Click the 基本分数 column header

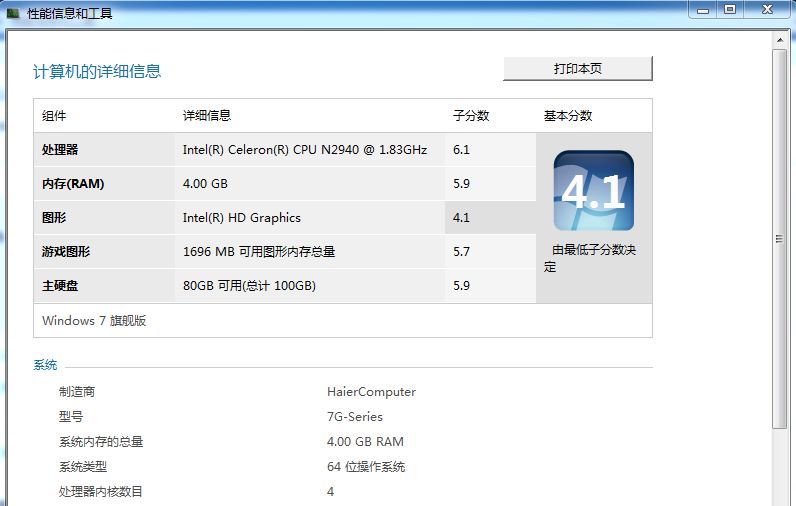coord(568,116)
